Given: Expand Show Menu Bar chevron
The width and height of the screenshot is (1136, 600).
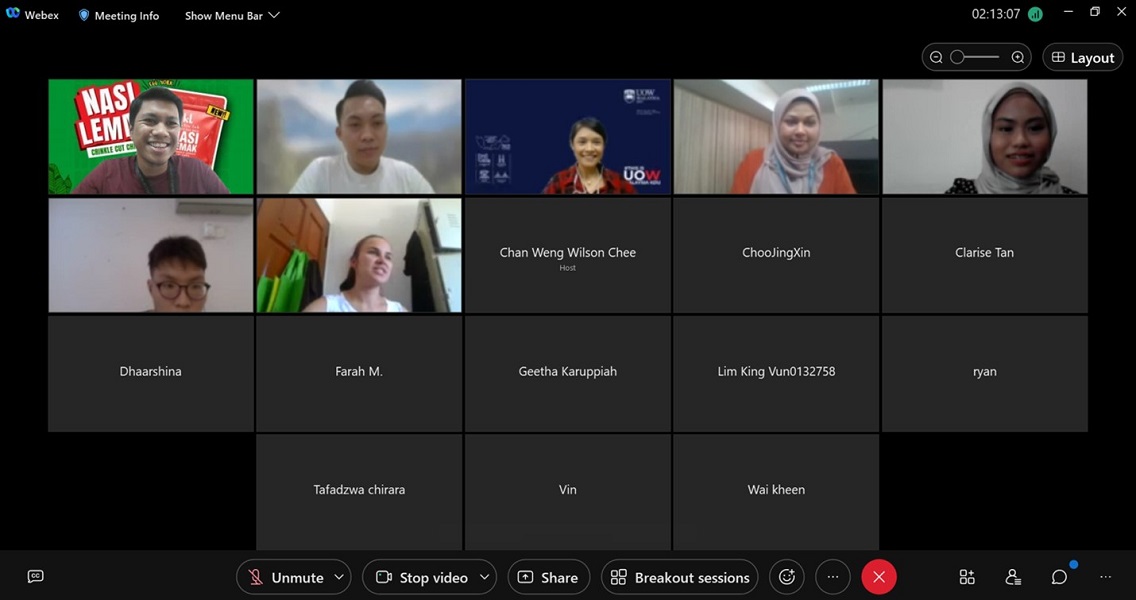Looking at the screenshot, I should pyautogui.click(x=274, y=15).
